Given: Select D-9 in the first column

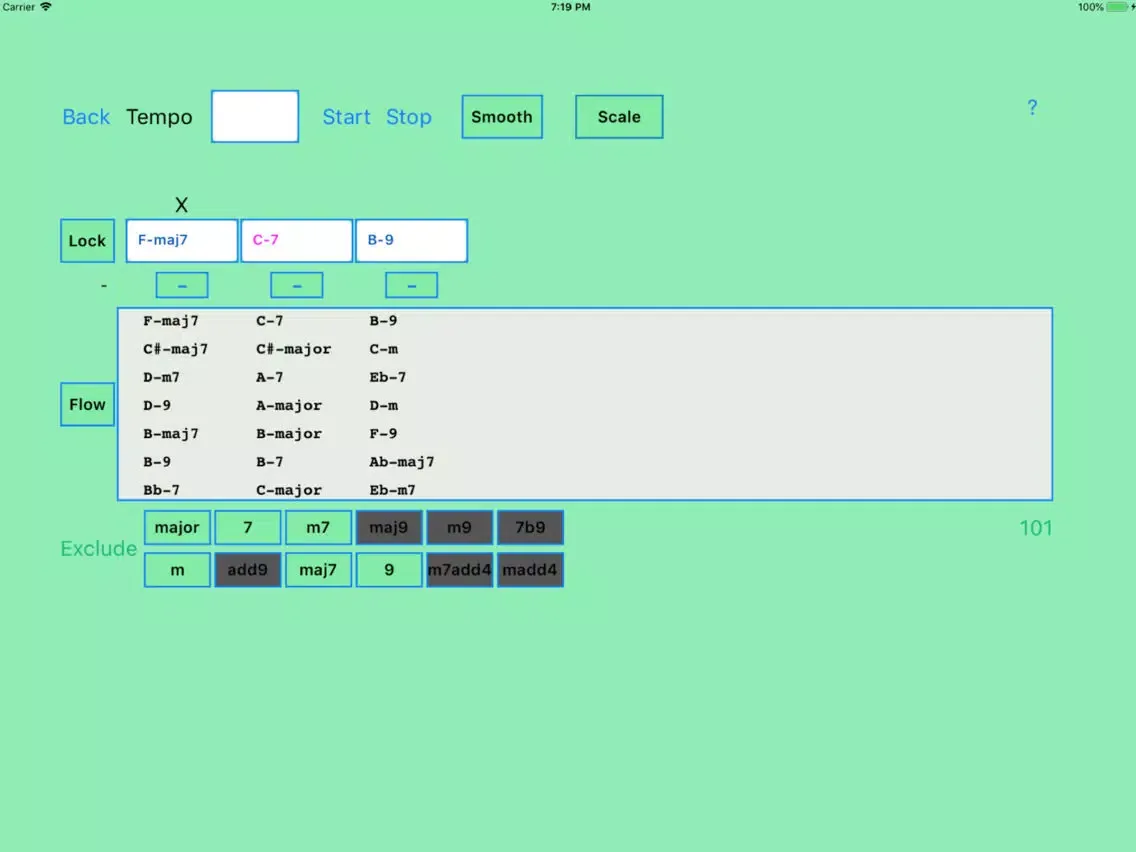Looking at the screenshot, I should 156,406.
